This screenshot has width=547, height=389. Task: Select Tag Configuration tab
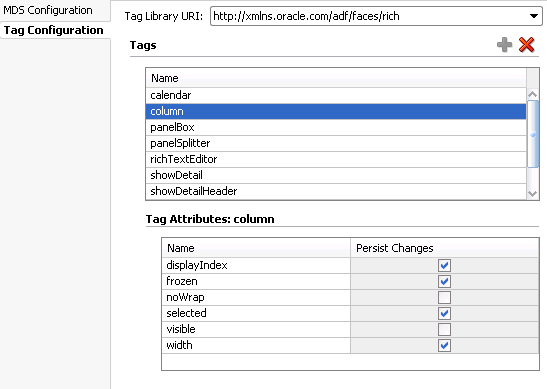[x=53, y=30]
